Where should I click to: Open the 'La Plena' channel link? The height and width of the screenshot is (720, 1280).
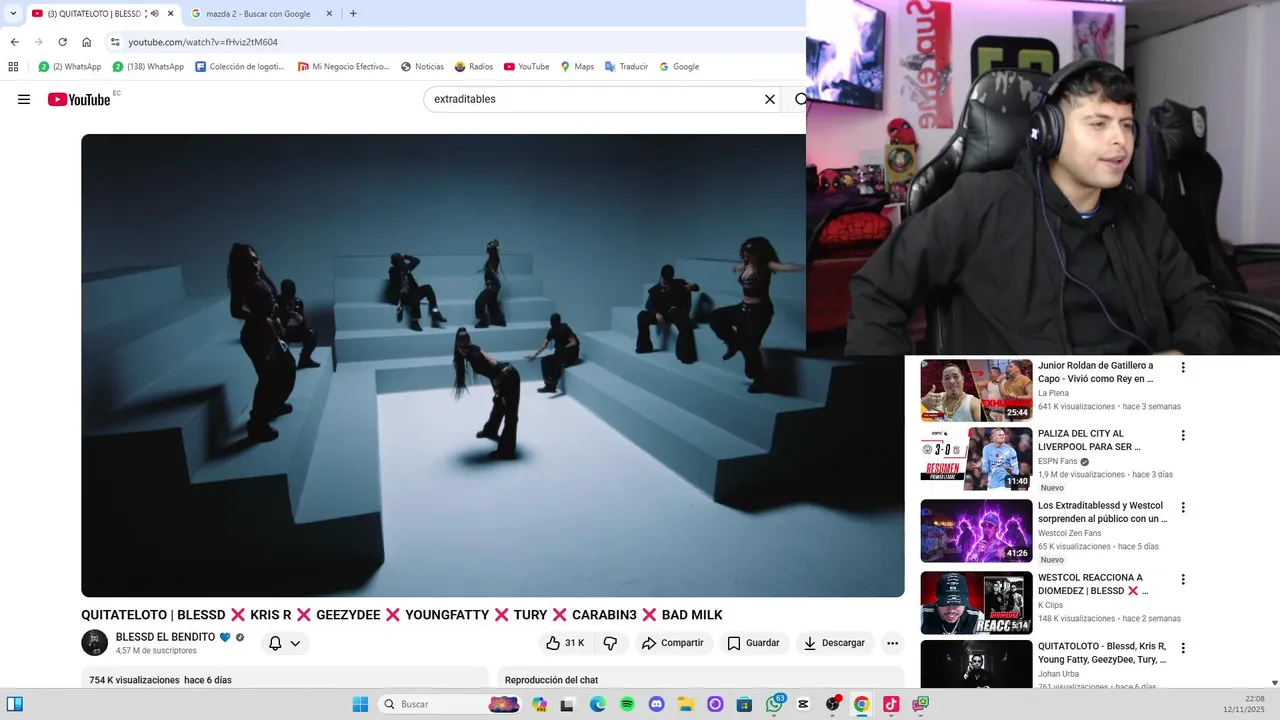1053,393
